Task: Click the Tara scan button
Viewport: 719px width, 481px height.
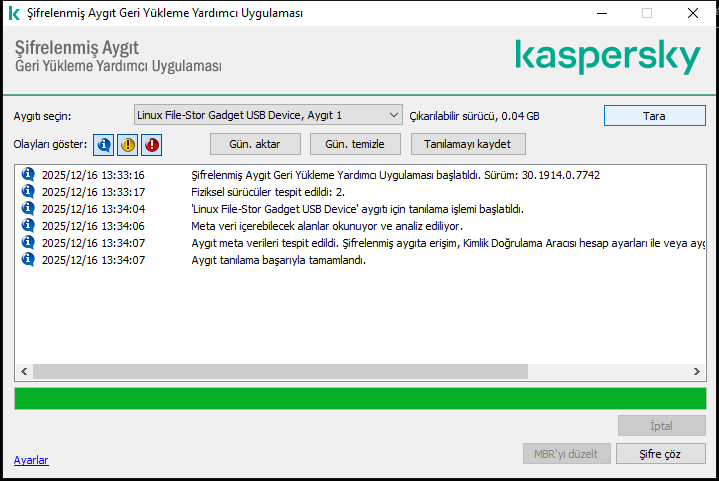Action: [654, 116]
